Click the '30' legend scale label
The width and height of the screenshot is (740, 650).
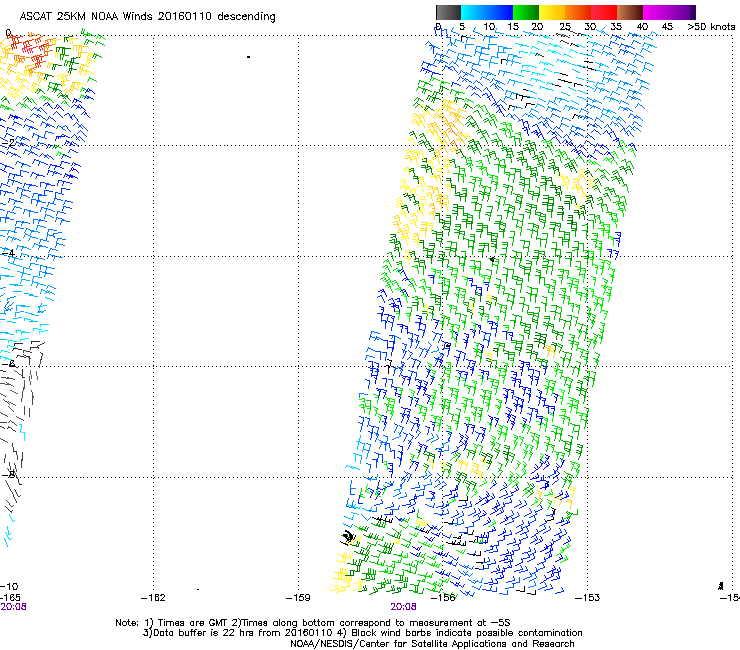pyautogui.click(x=590, y=27)
